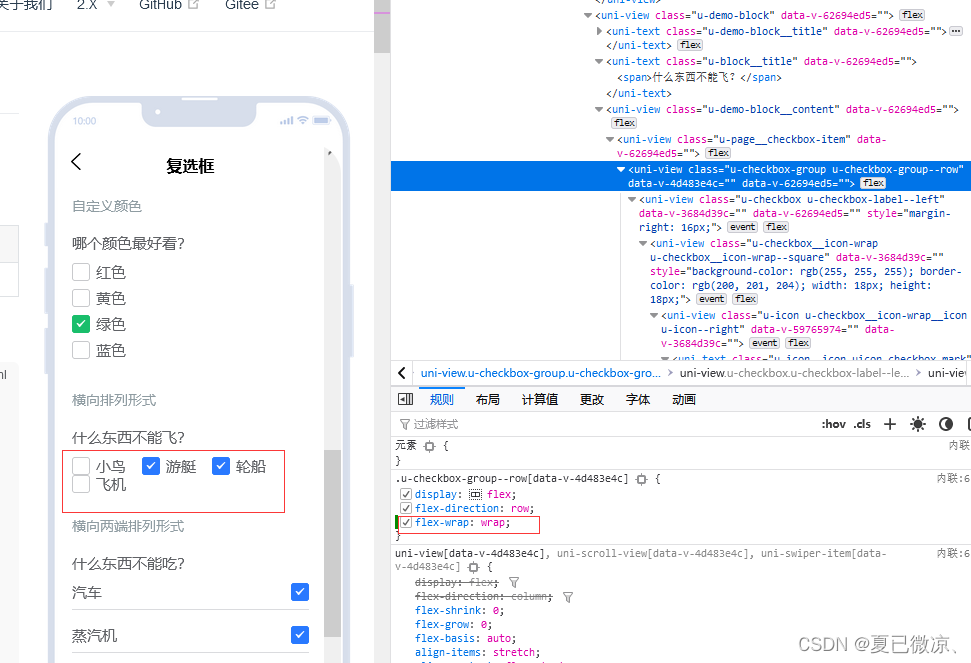The image size is (971, 663).
Task: Check the 红色 checkbox
Action: 81,272
